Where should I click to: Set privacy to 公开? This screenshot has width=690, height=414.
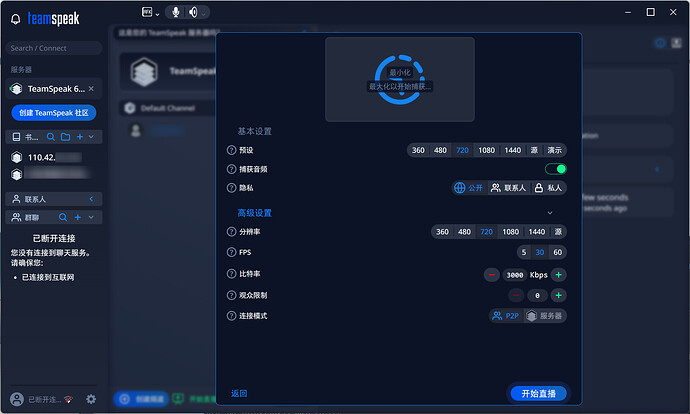469,188
